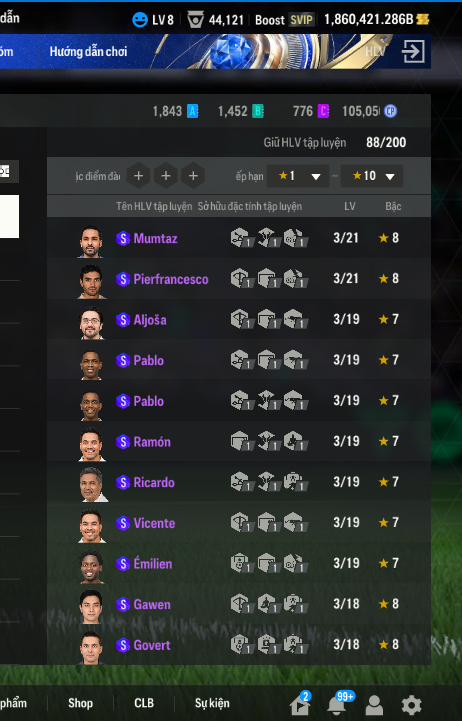462x721 pixels.
Task: Click the purple C card icon
Action: pyautogui.click(x=323, y=111)
